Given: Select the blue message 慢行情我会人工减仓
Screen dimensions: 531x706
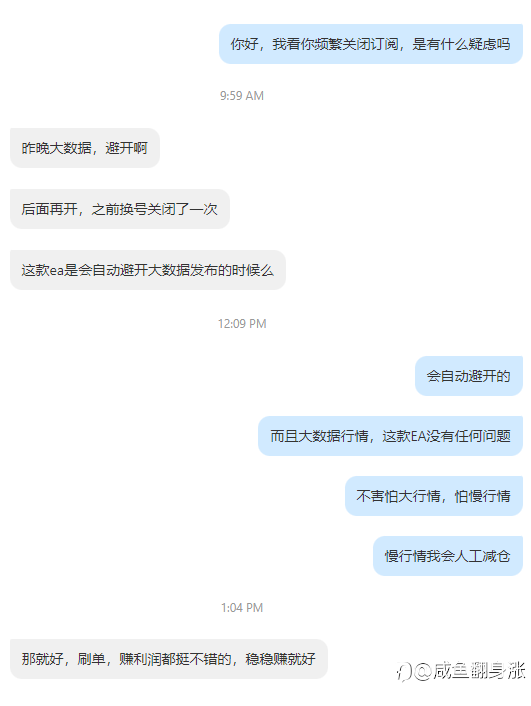Looking at the screenshot, I should 448,556.
